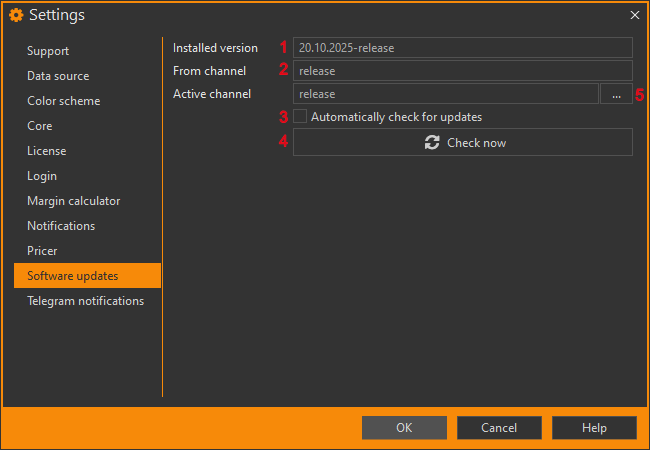Open the Login settings section
Viewport: 650px width, 450px height.
coord(42,176)
